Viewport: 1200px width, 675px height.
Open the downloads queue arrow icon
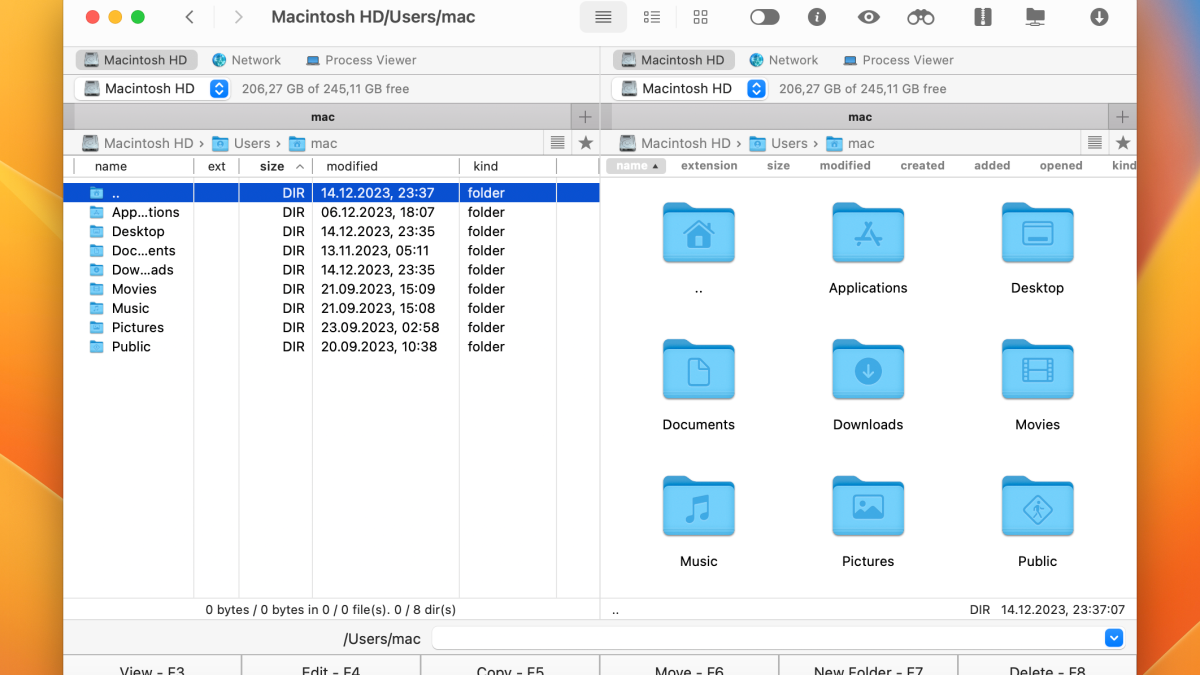coord(1099,17)
